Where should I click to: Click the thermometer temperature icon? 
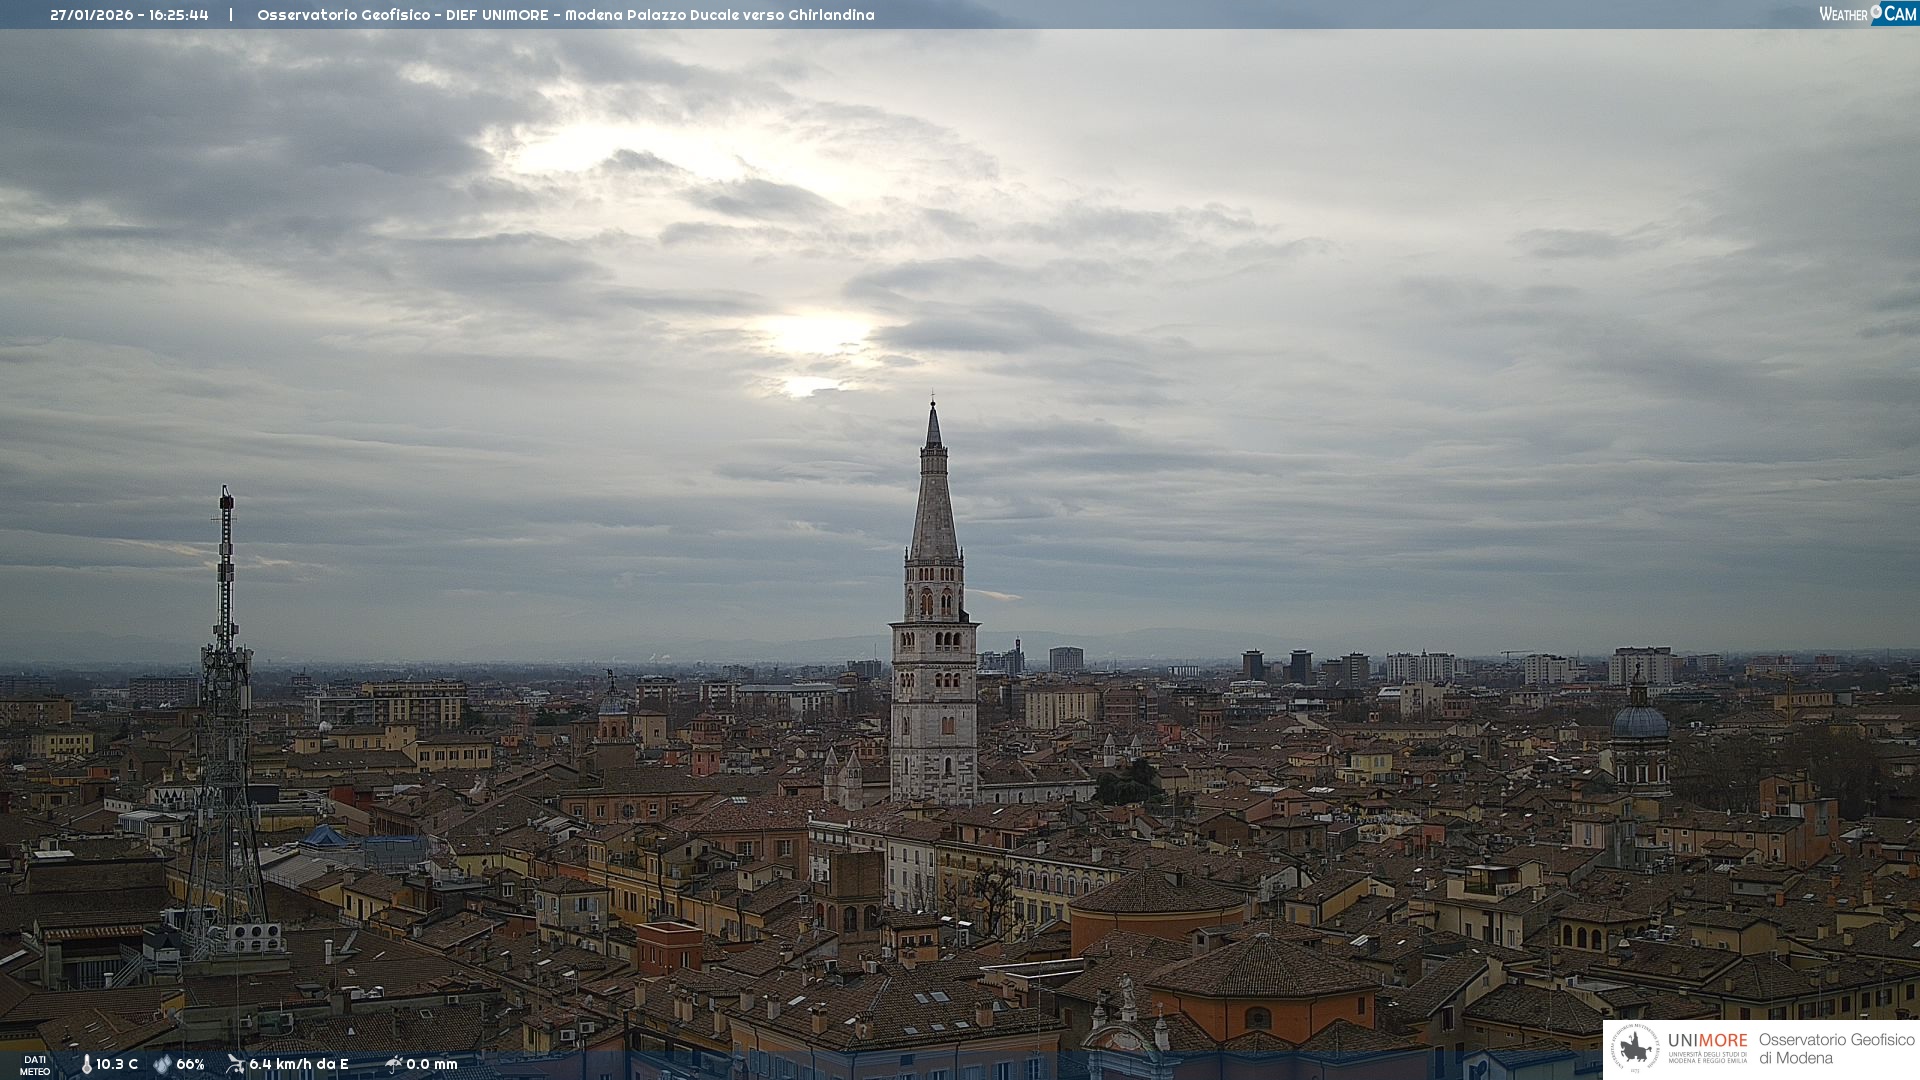(86, 1064)
